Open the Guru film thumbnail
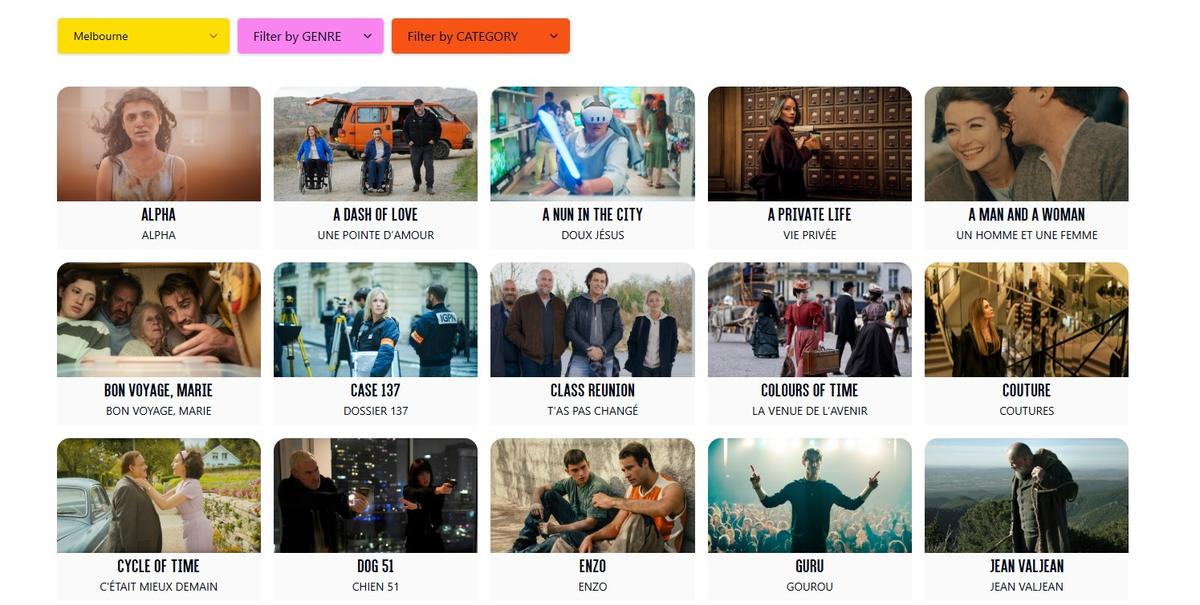 (810, 496)
